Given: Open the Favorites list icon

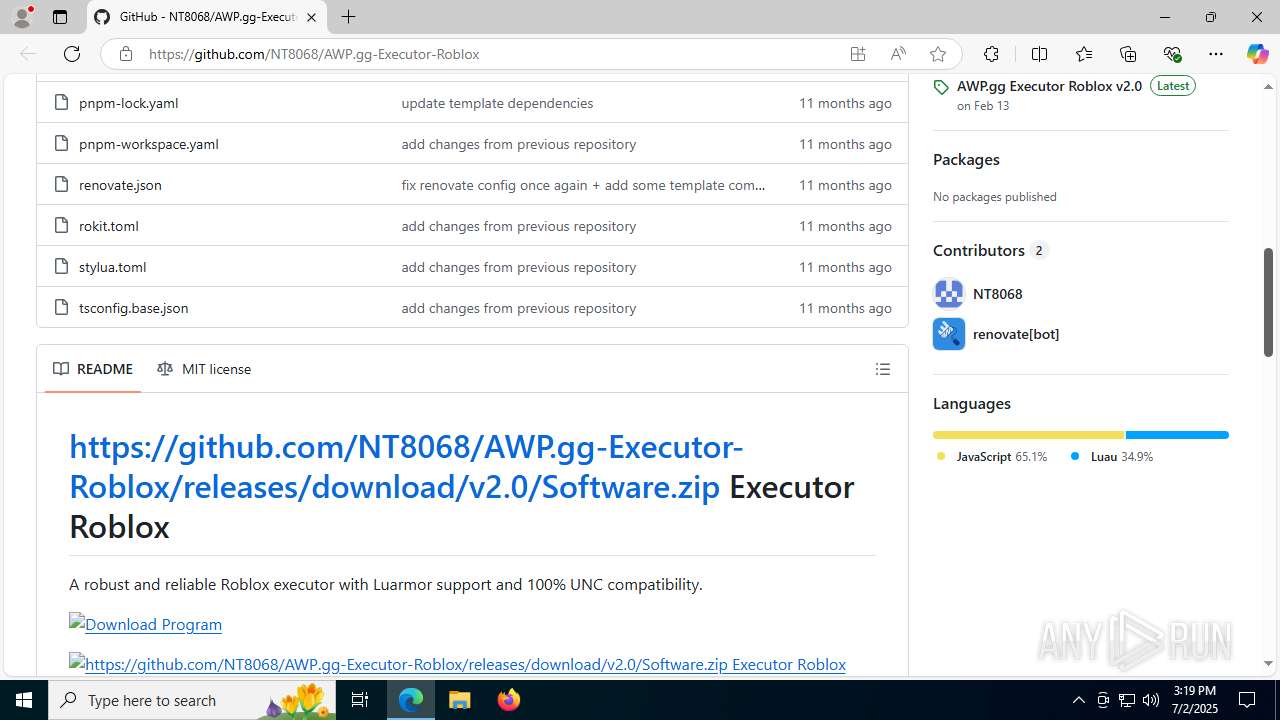Looking at the screenshot, I should coord(1084,54).
